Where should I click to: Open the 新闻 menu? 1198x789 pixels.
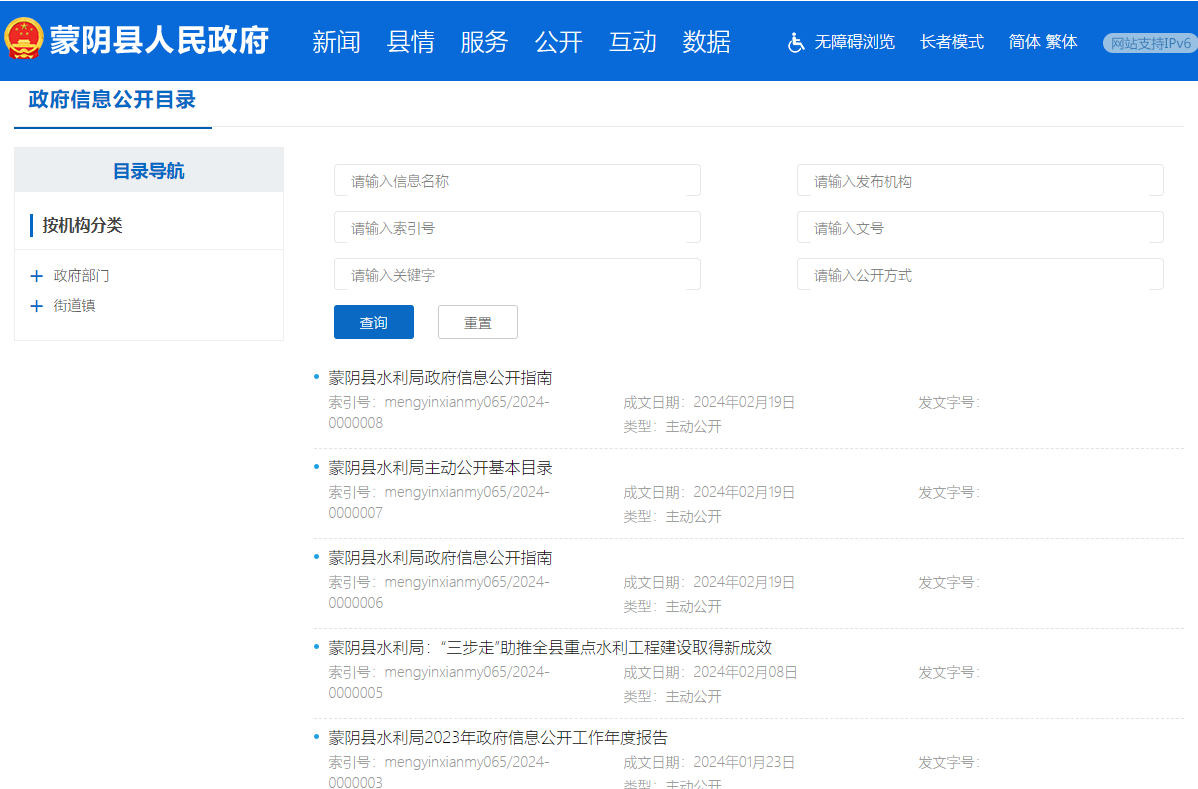click(x=336, y=42)
